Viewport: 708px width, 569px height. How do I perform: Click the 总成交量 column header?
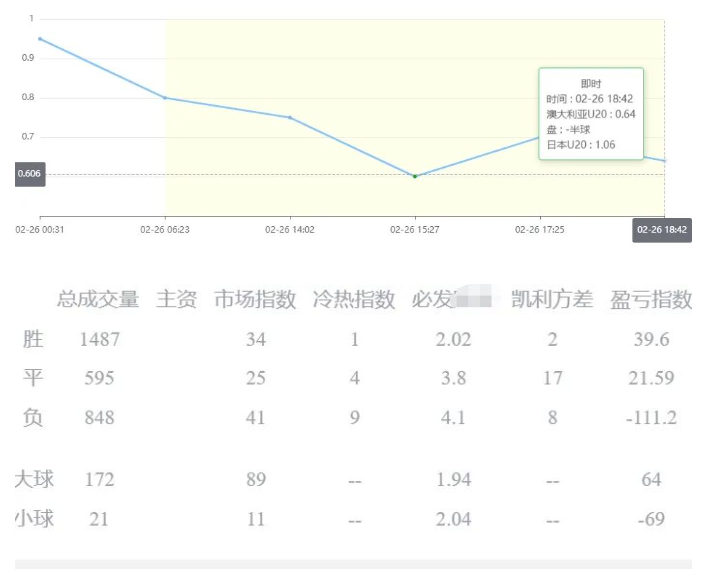click(98, 299)
